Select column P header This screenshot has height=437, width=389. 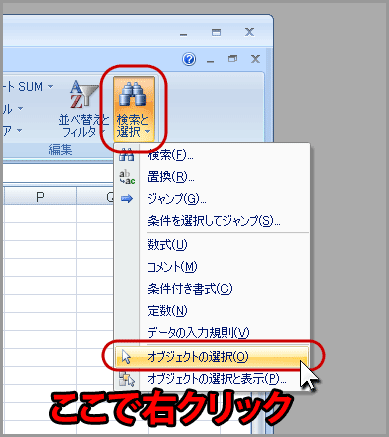click(40, 197)
